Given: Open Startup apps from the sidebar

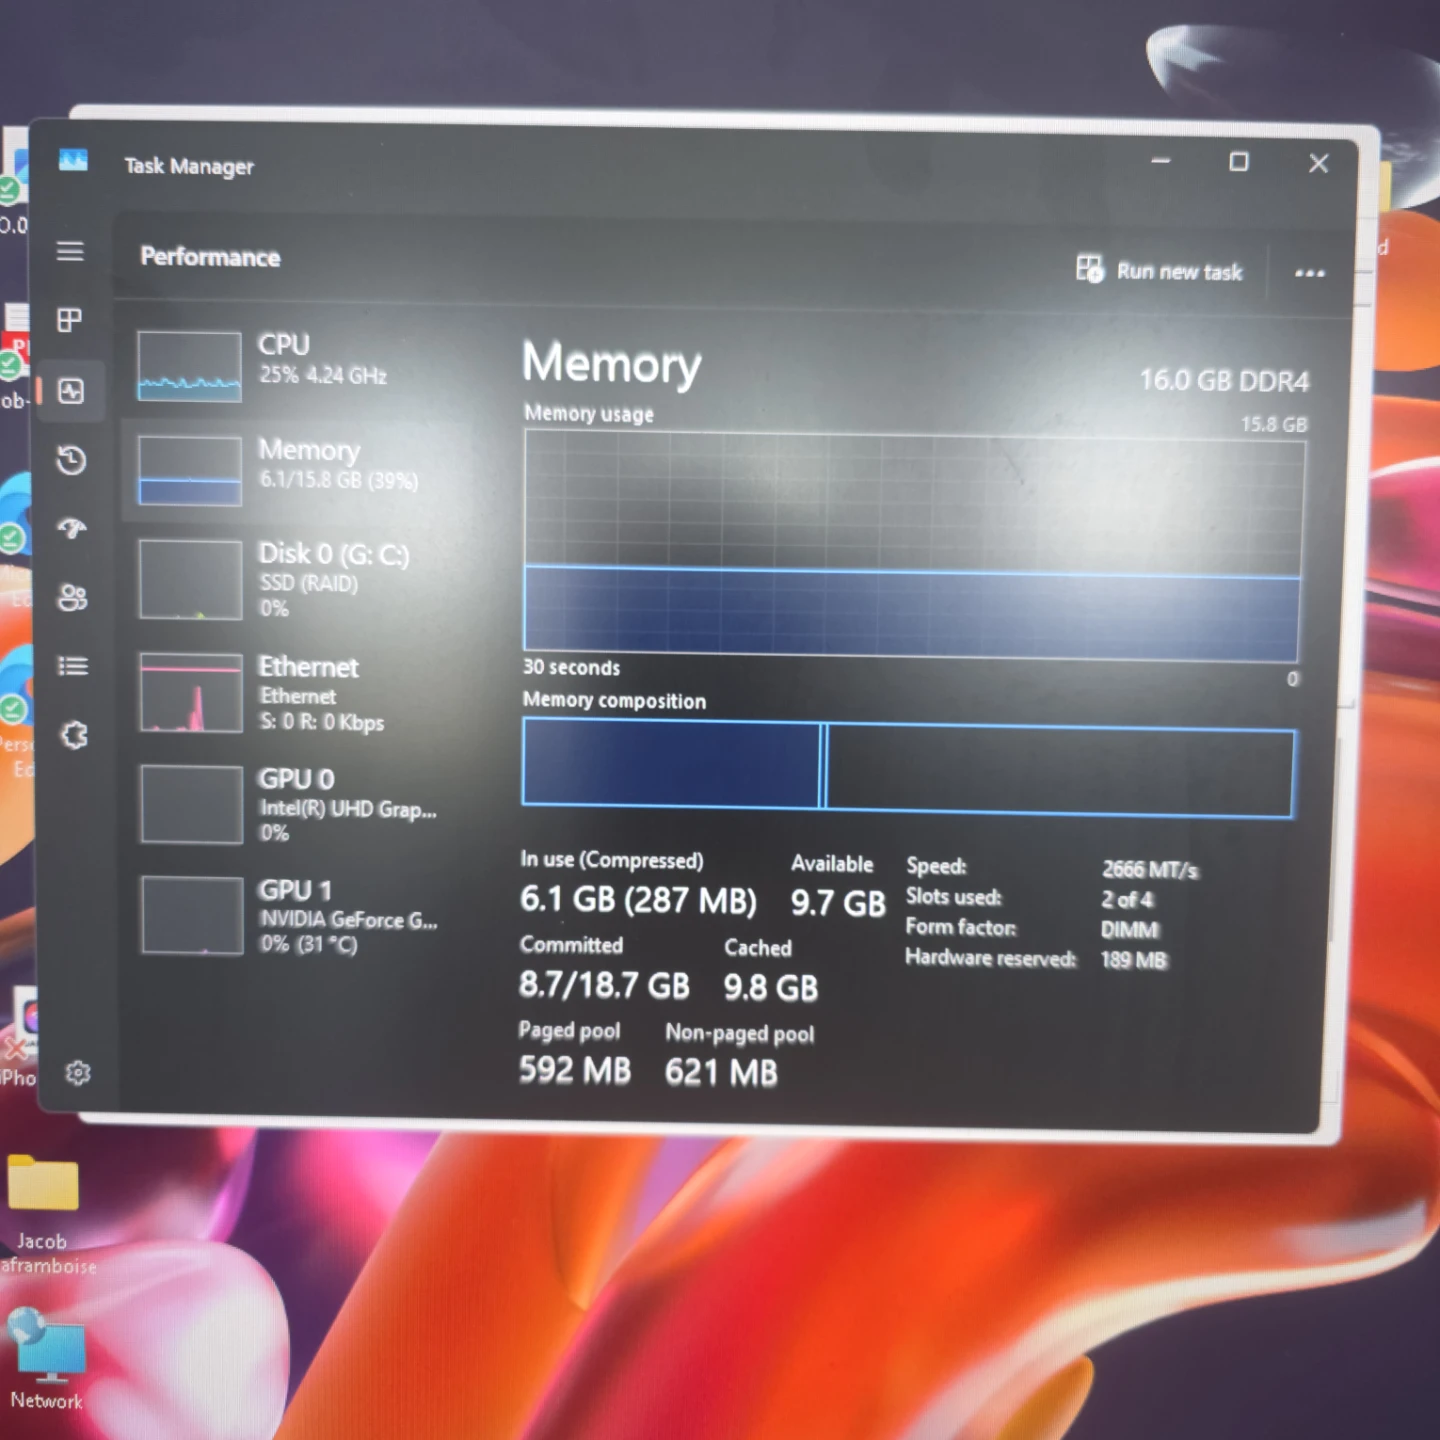Looking at the screenshot, I should [72, 528].
